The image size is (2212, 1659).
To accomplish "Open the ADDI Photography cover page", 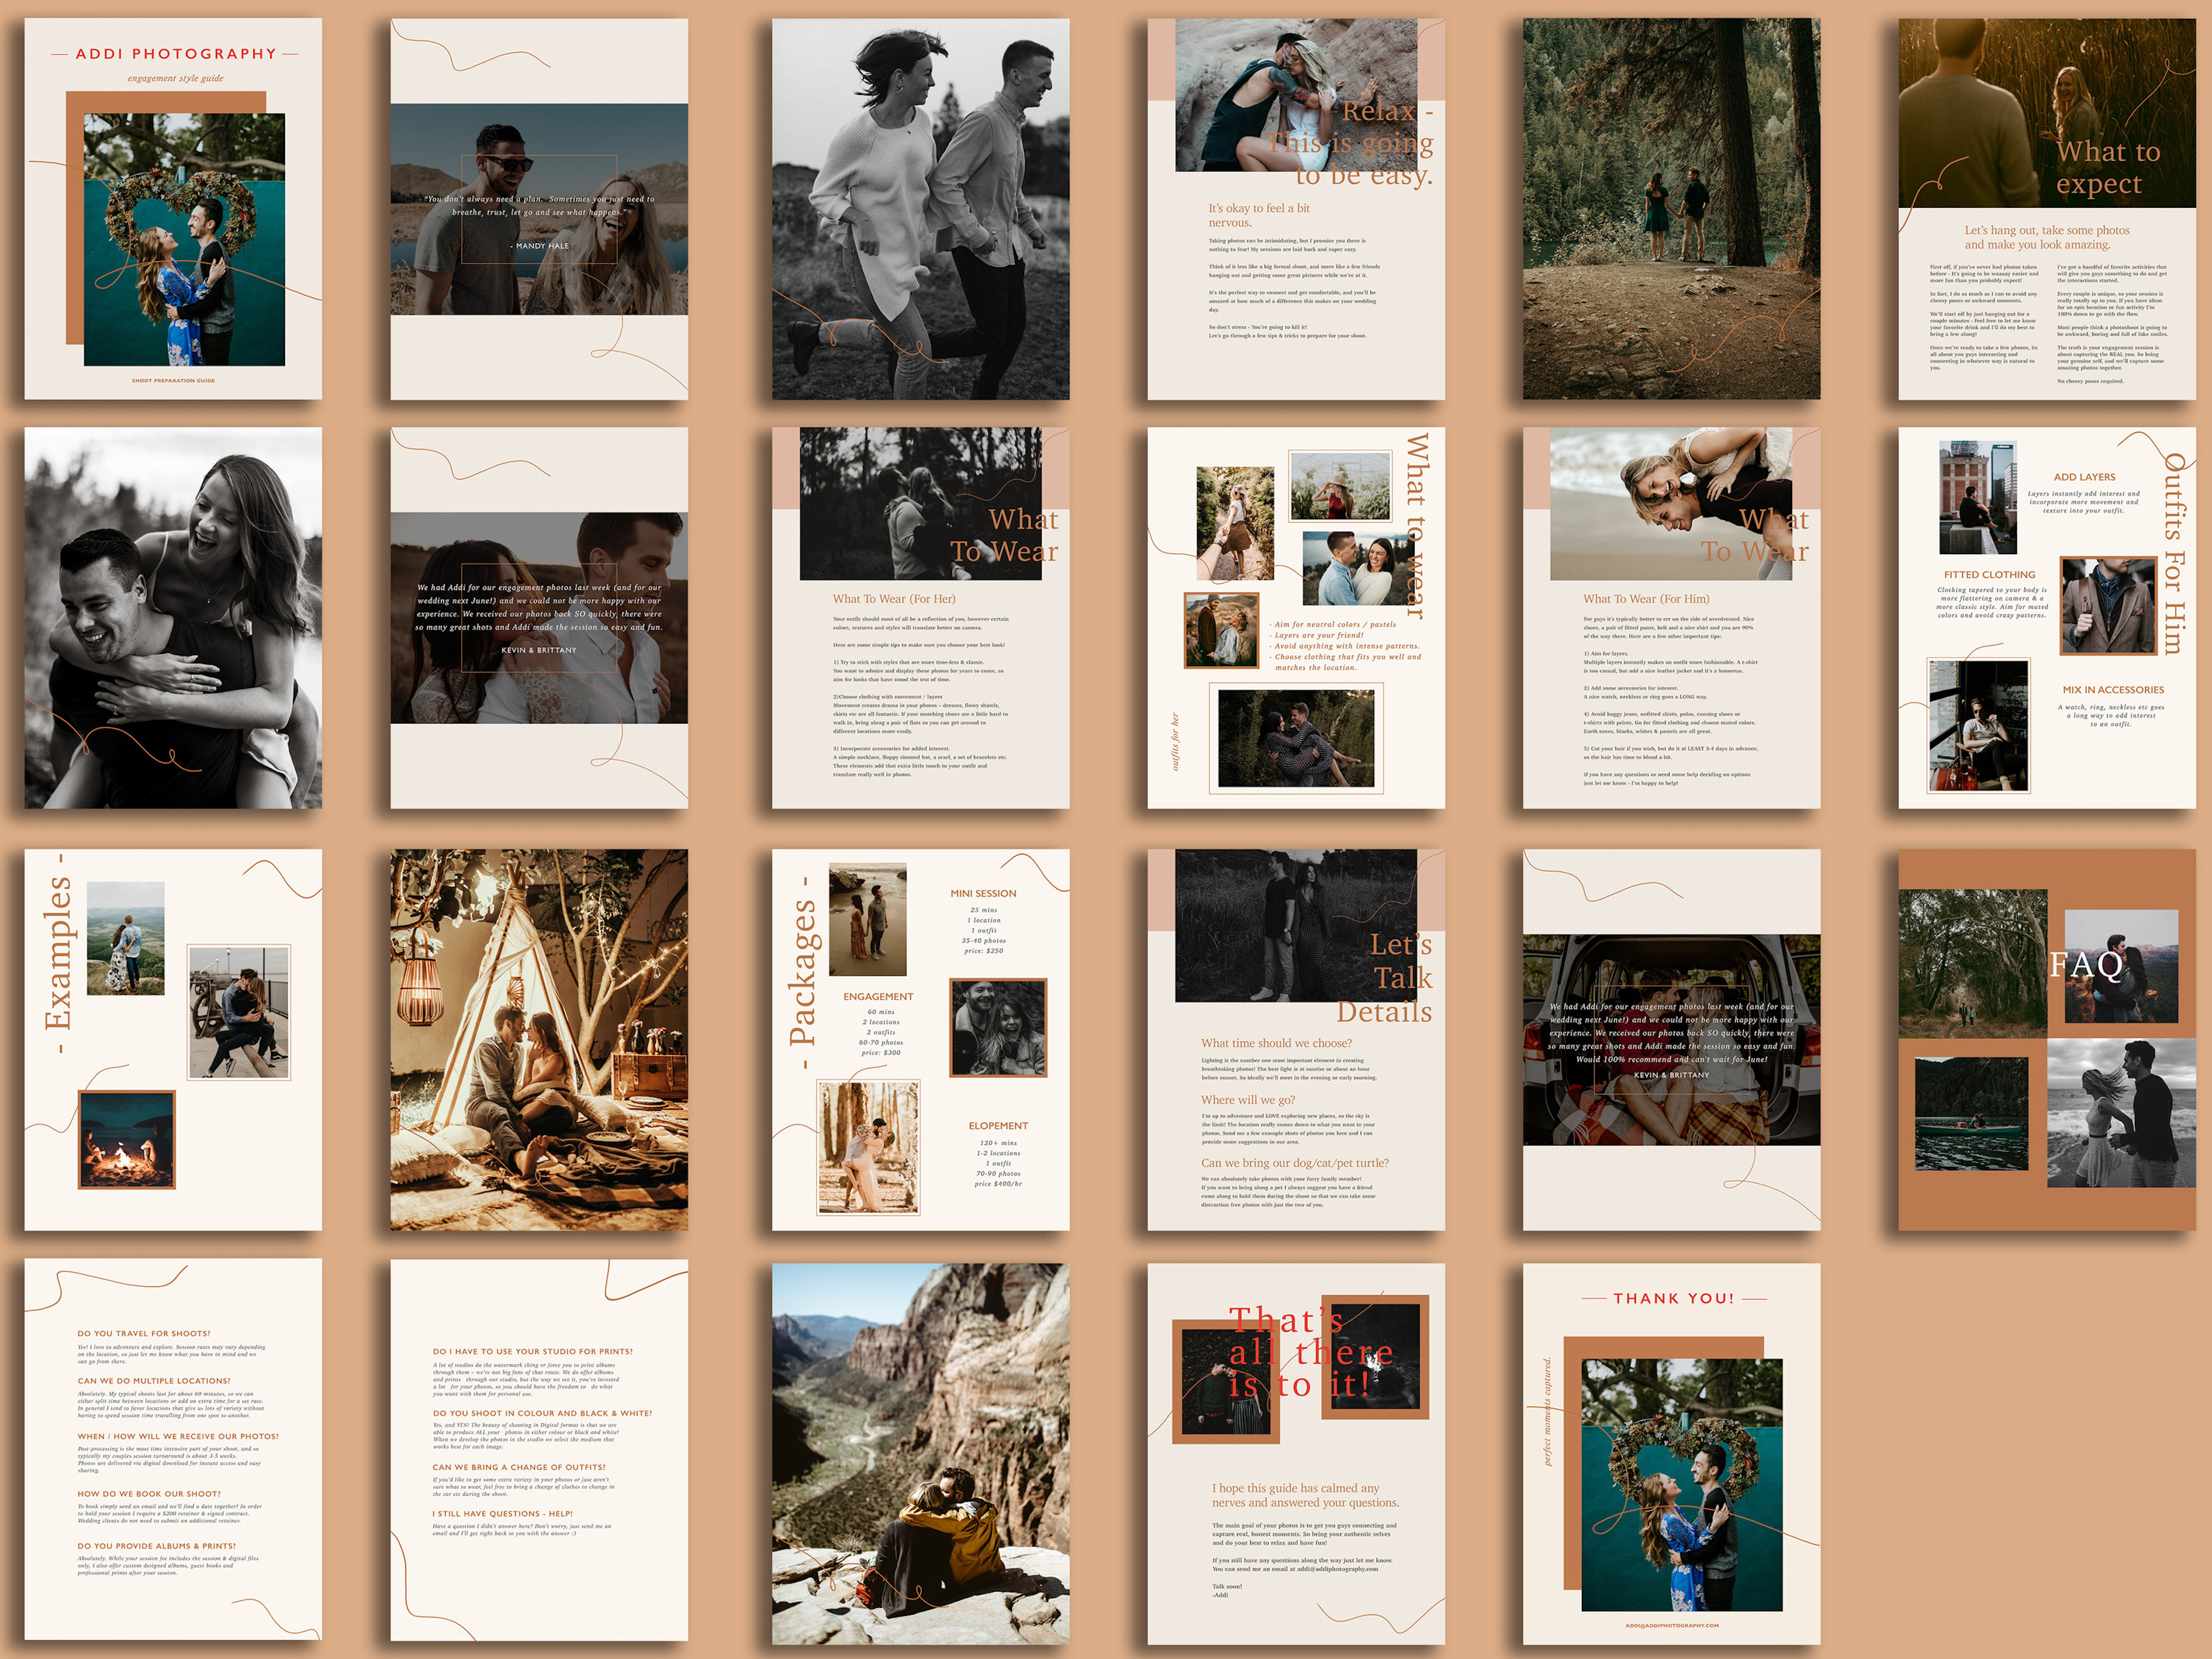I will (x=173, y=209).
